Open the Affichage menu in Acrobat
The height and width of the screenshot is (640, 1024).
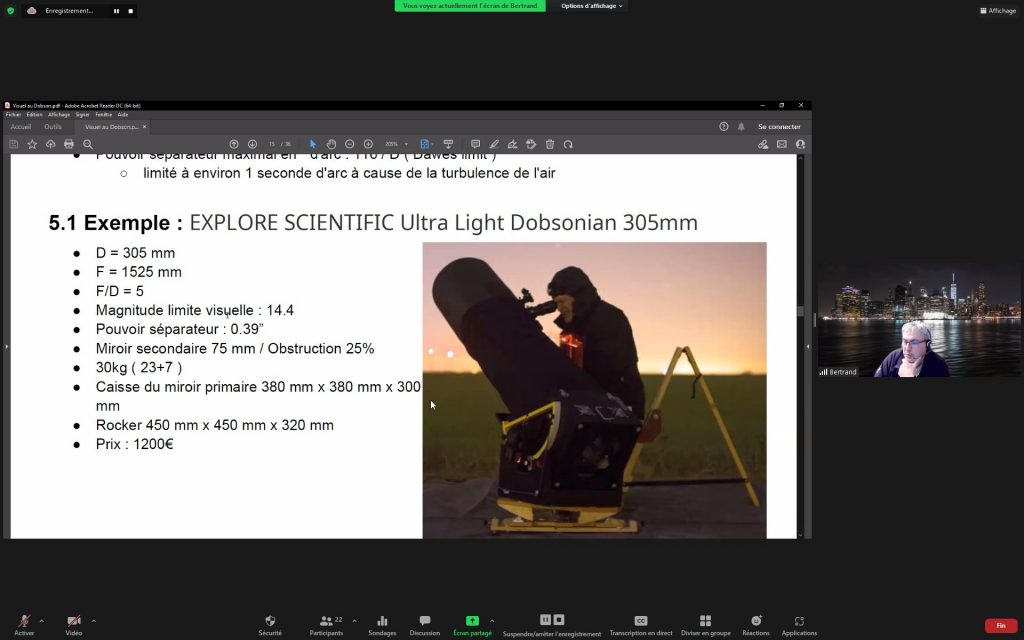point(59,115)
